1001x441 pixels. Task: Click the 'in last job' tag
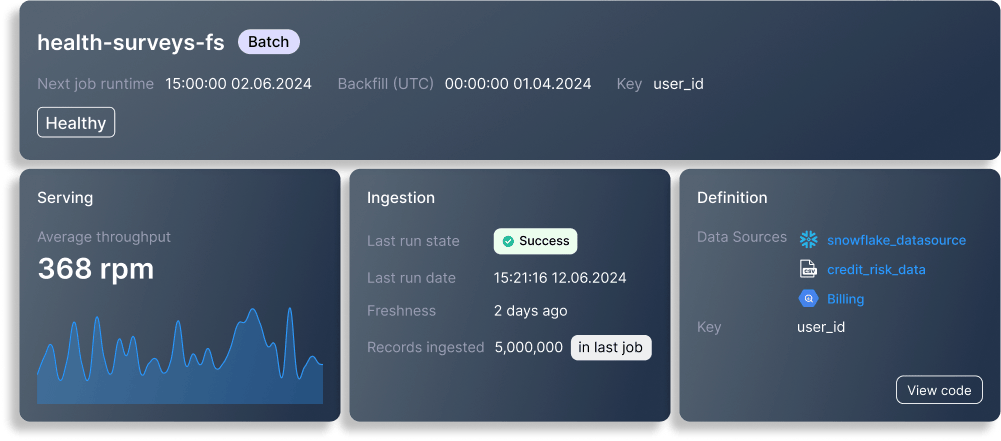pyautogui.click(x=611, y=348)
